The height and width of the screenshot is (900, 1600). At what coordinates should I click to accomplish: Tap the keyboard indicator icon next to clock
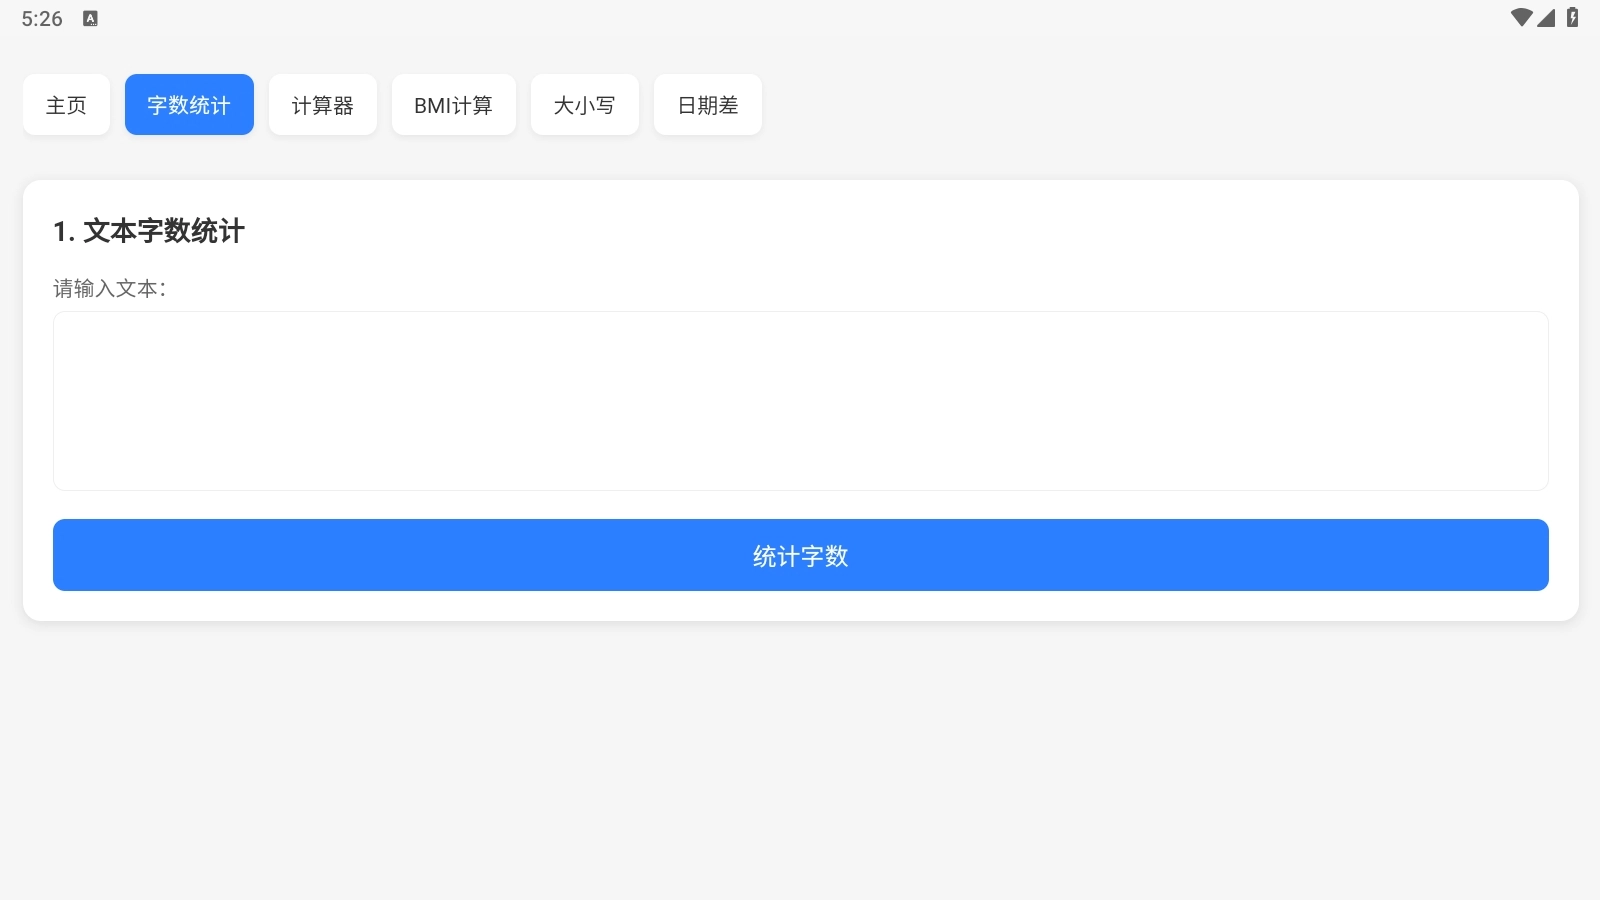[90, 17]
